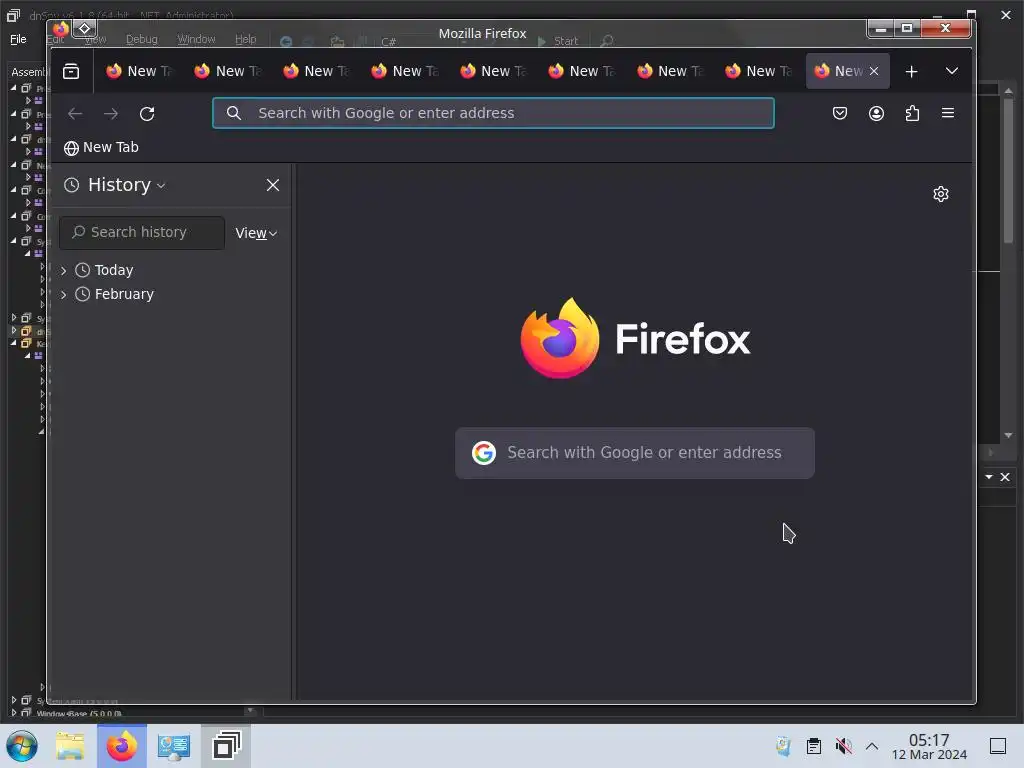Switch to the sixth New Tab

tap(582, 71)
